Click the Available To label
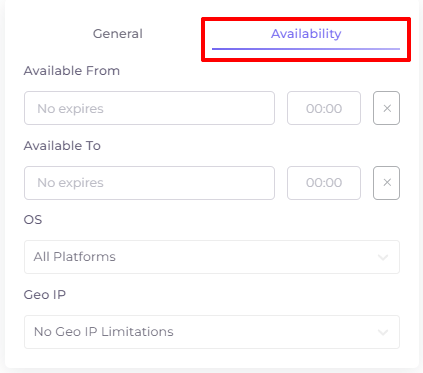The height and width of the screenshot is (373, 423). point(62,146)
